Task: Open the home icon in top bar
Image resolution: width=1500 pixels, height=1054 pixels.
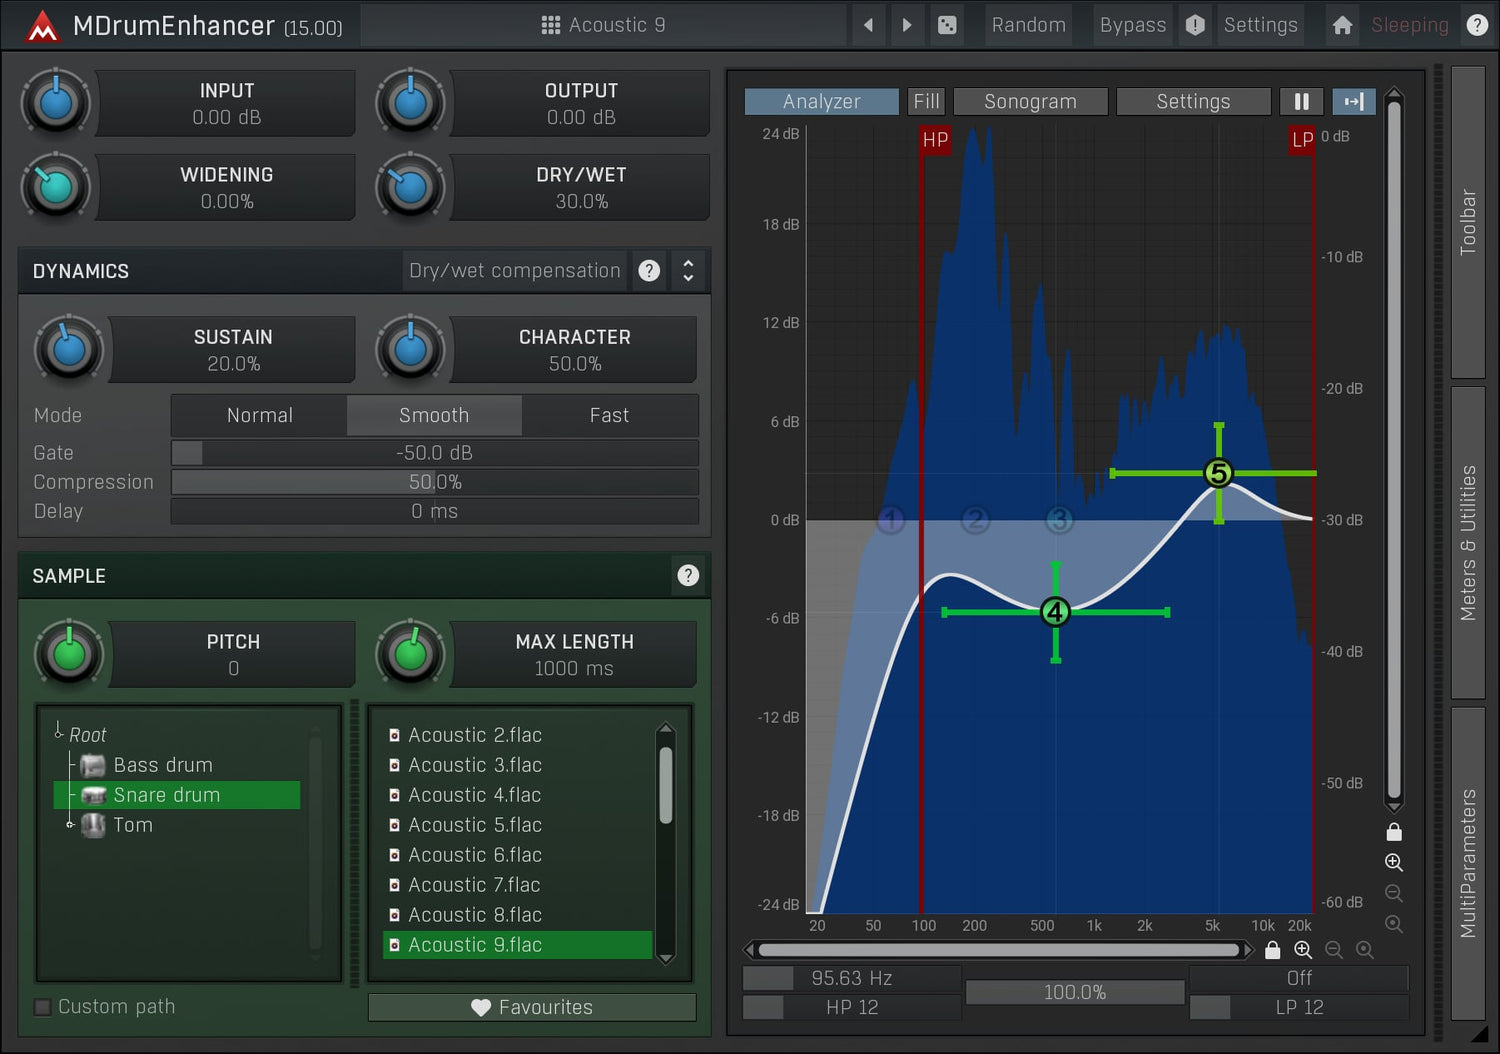Action: tap(1342, 25)
